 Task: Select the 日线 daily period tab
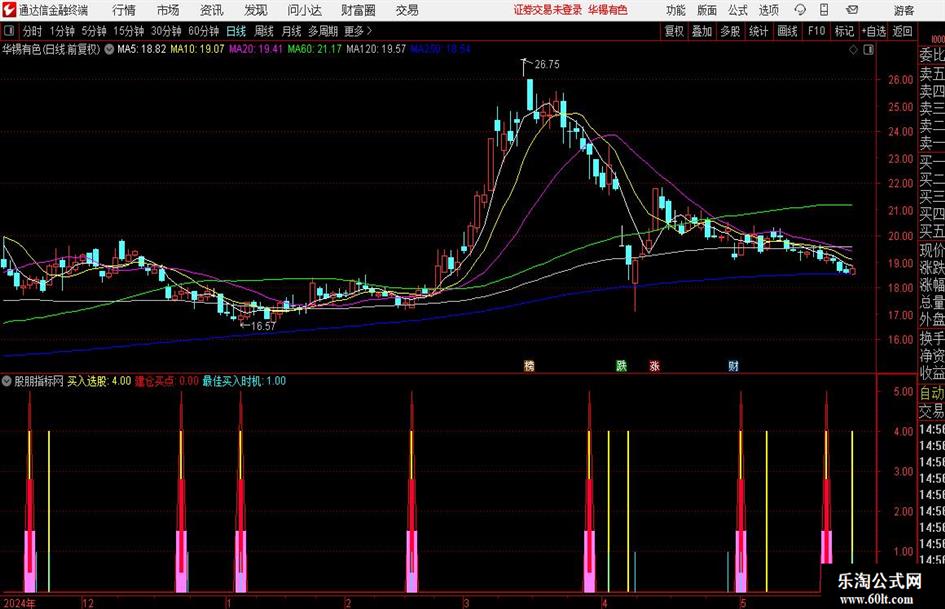pos(236,31)
